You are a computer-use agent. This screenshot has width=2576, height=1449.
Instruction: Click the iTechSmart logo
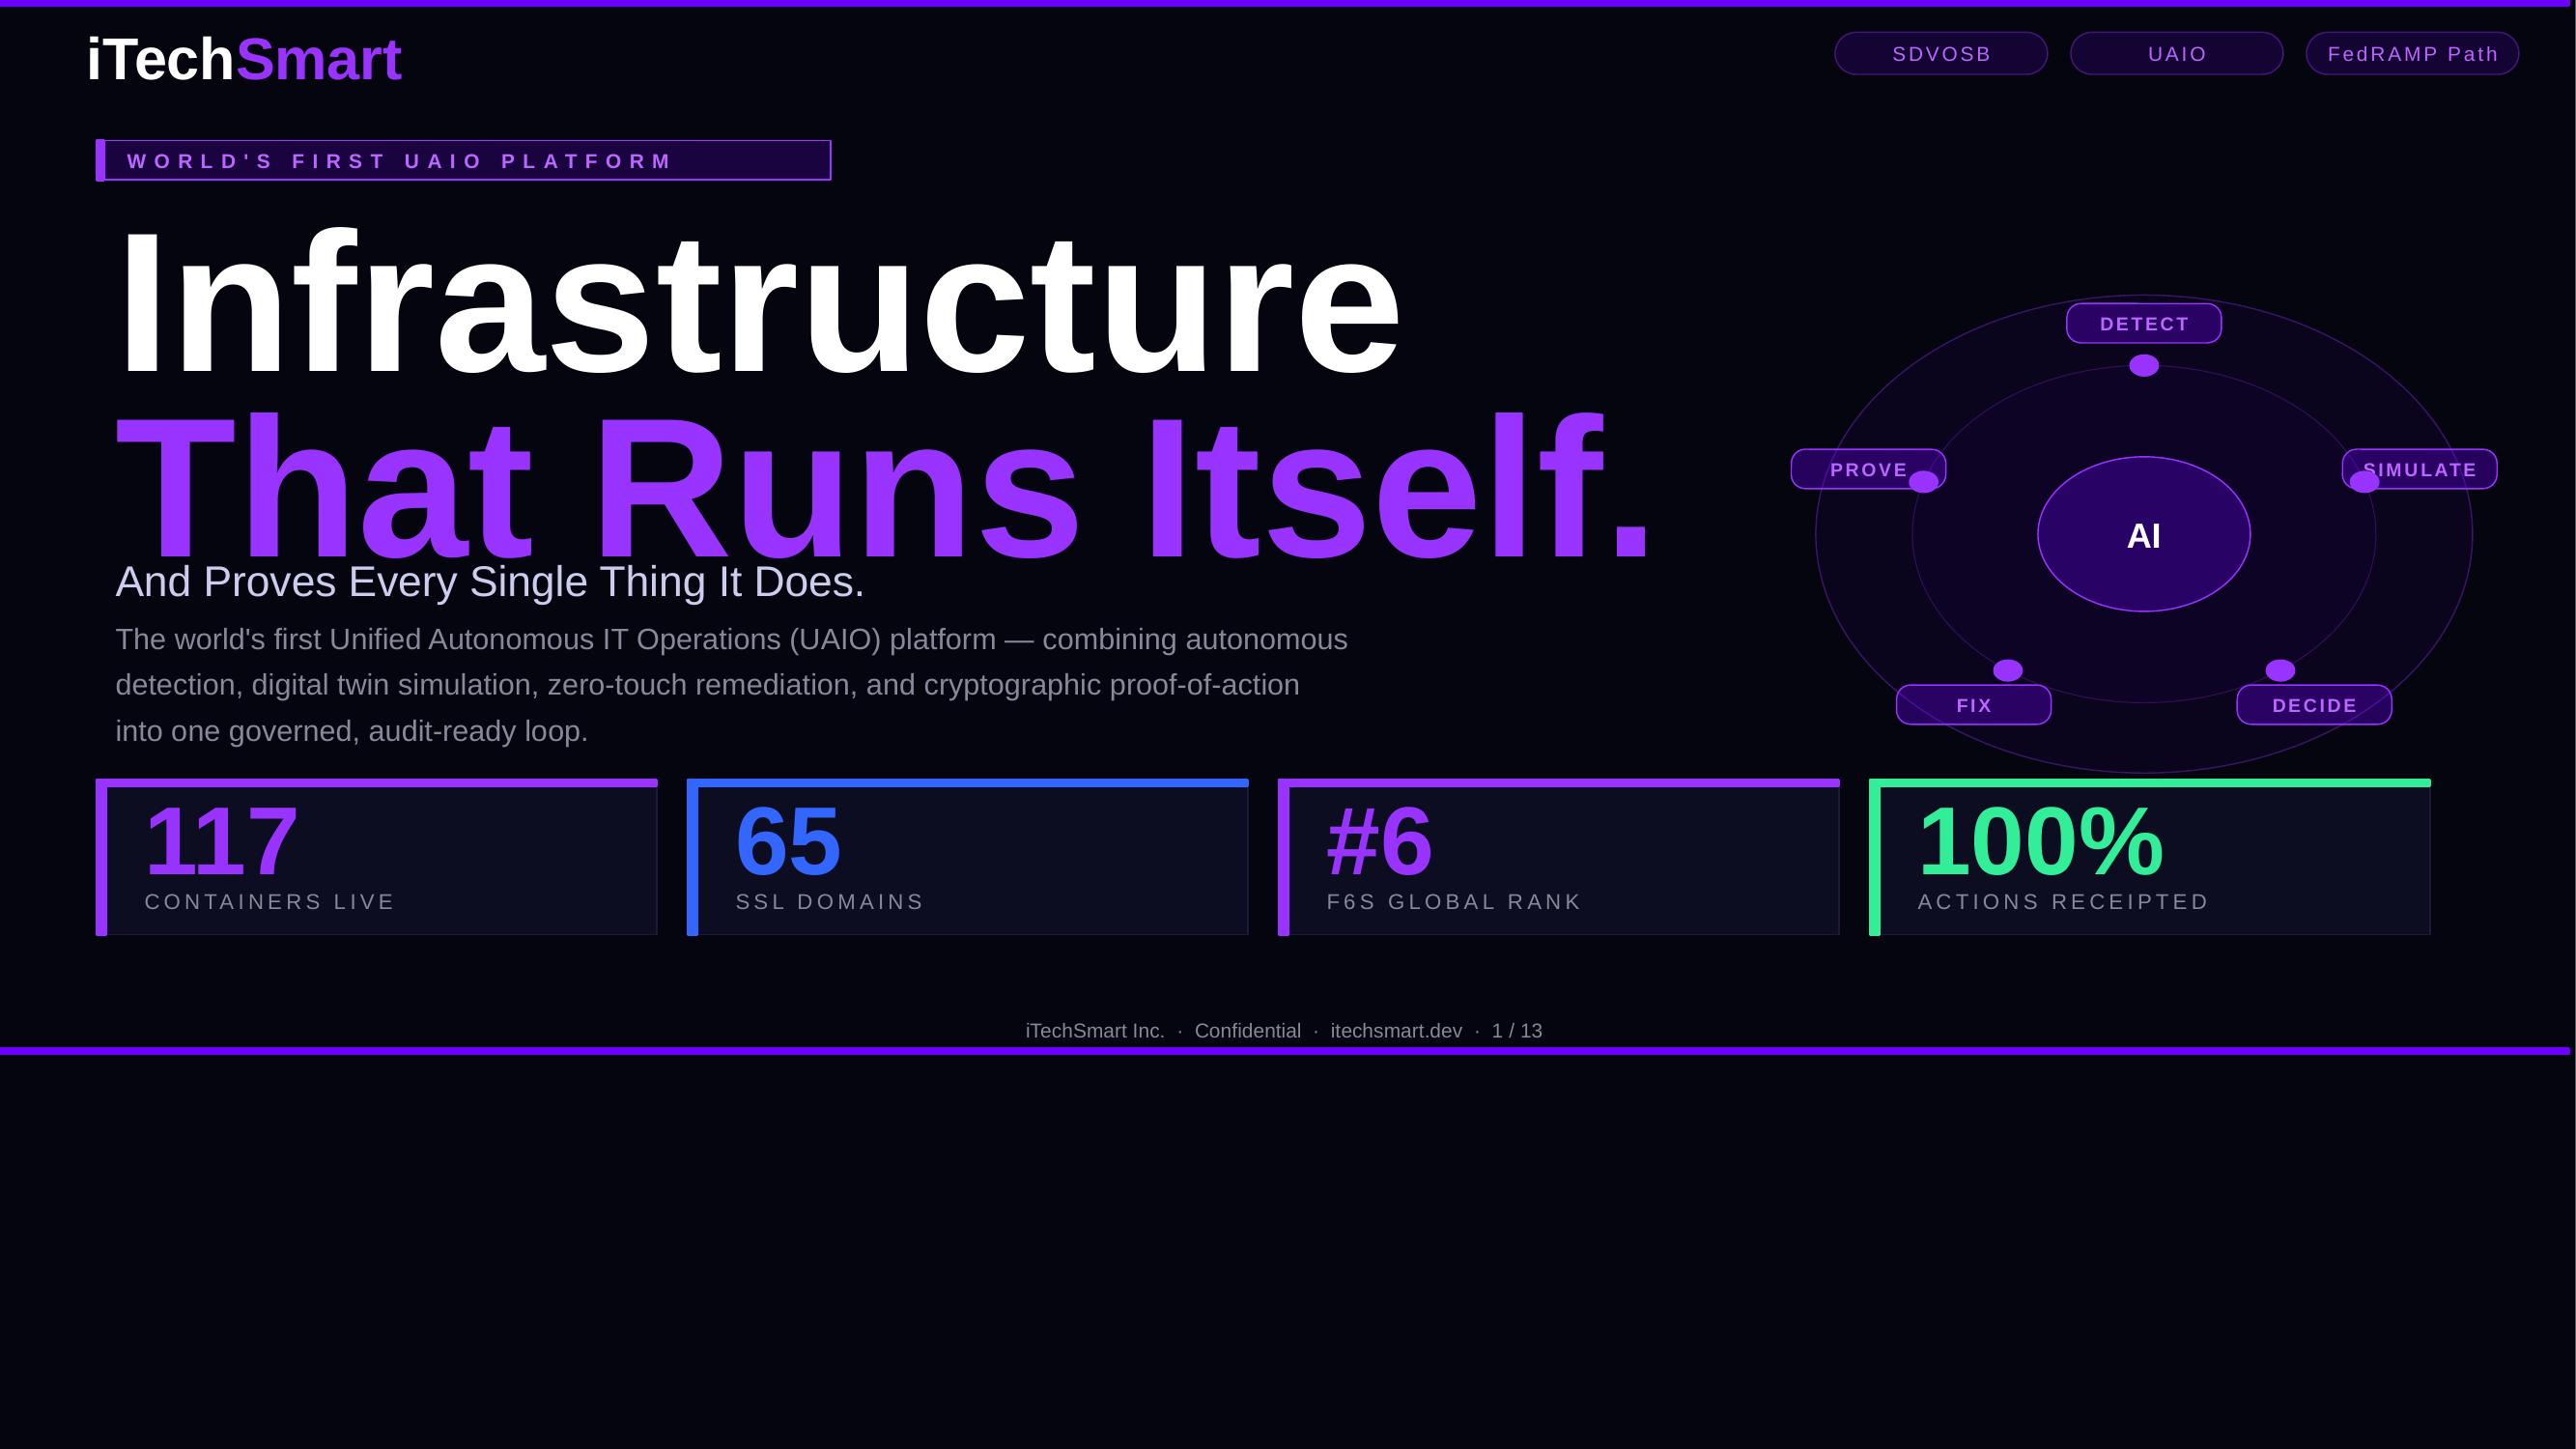click(244, 59)
